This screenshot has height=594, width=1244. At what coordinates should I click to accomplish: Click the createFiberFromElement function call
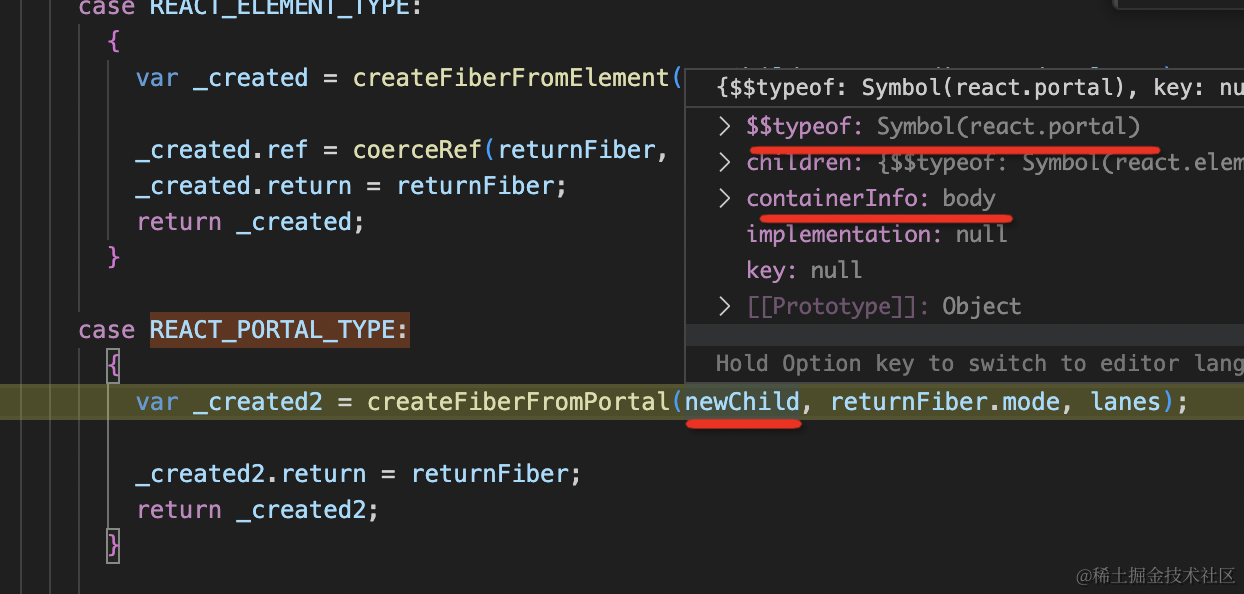pos(513,77)
